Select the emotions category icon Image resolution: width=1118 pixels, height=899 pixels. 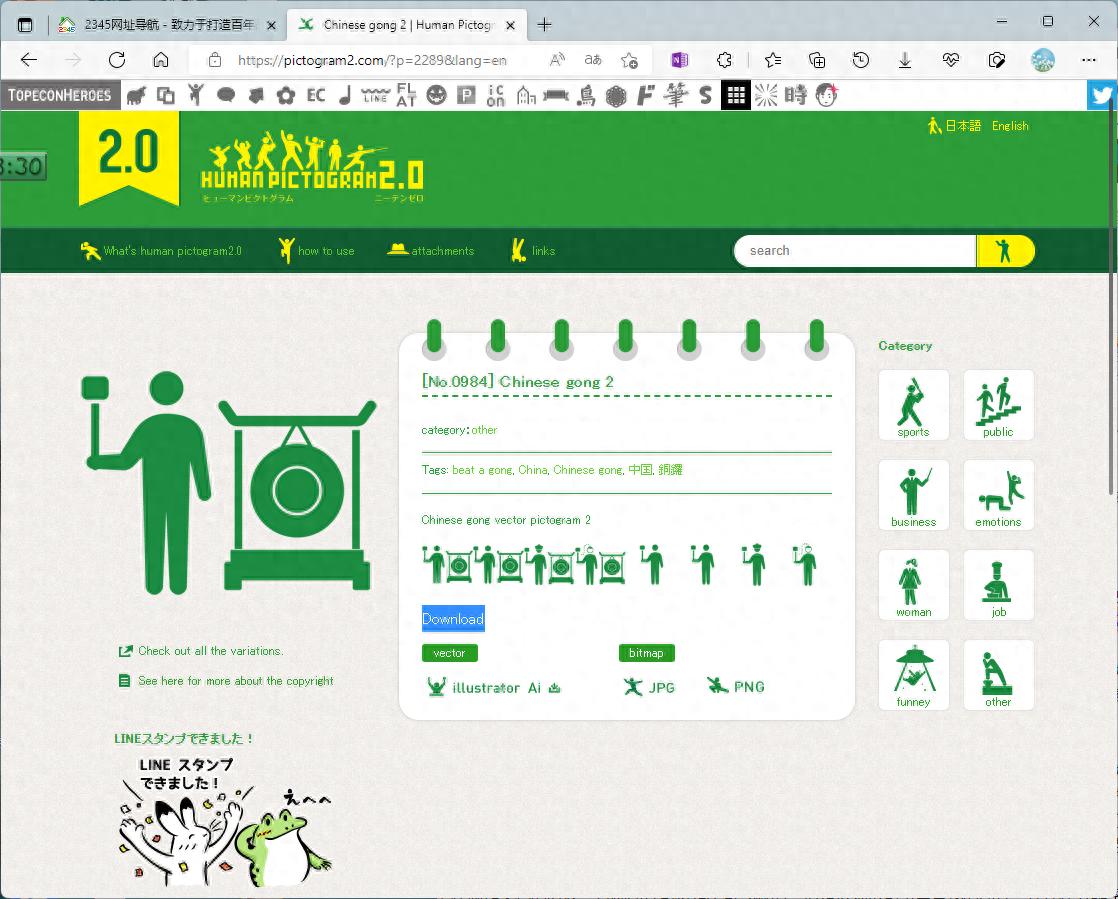998,495
